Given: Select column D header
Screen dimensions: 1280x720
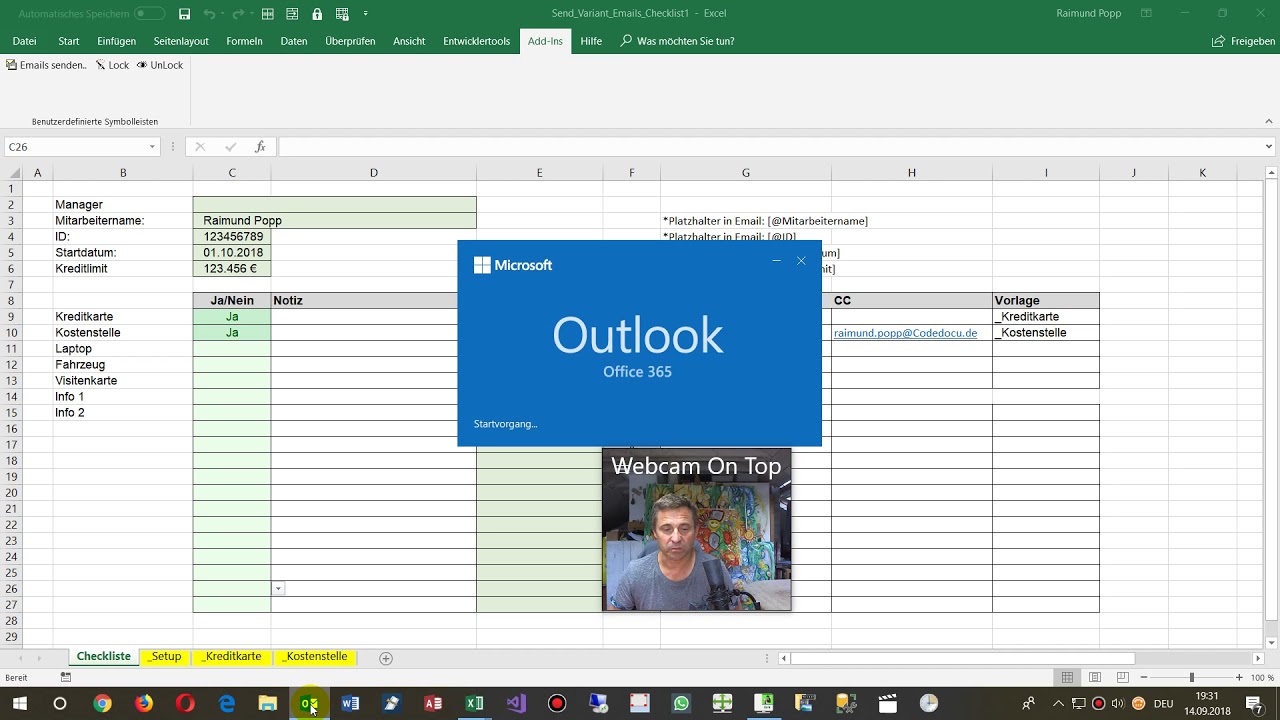Looking at the screenshot, I should [x=374, y=173].
